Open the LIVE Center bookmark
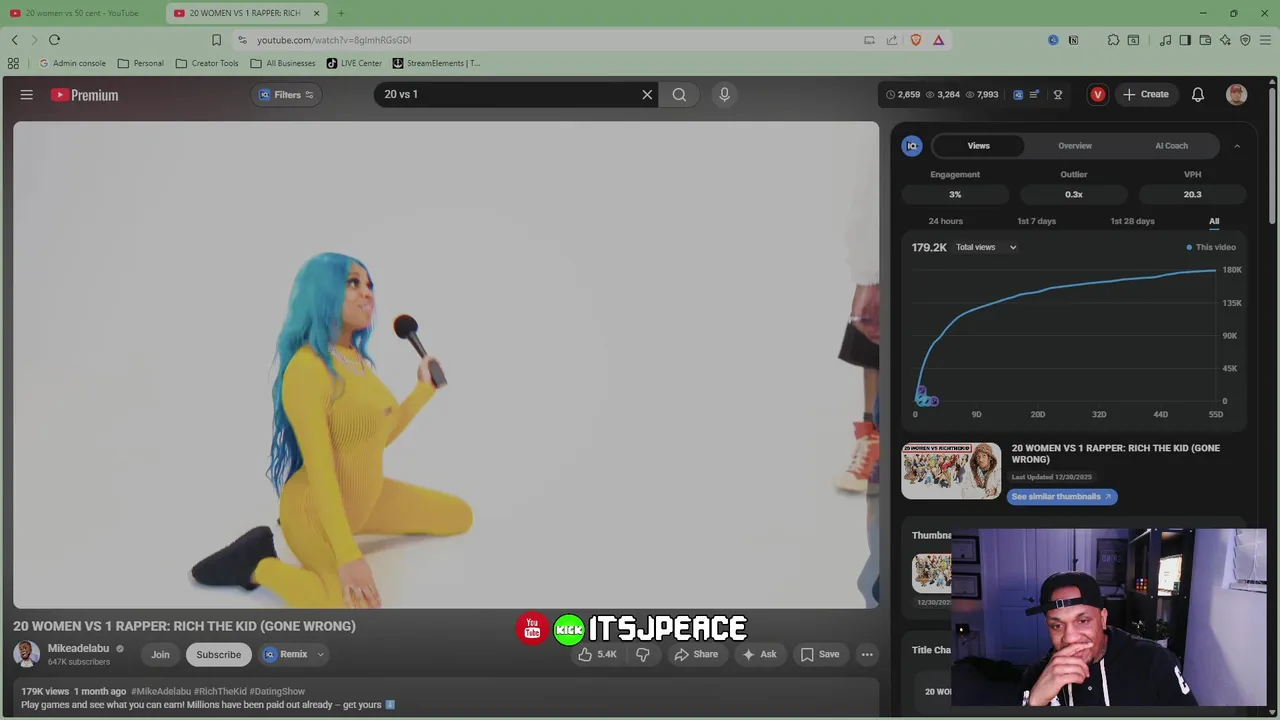This screenshot has height=720, width=1280. (354, 63)
